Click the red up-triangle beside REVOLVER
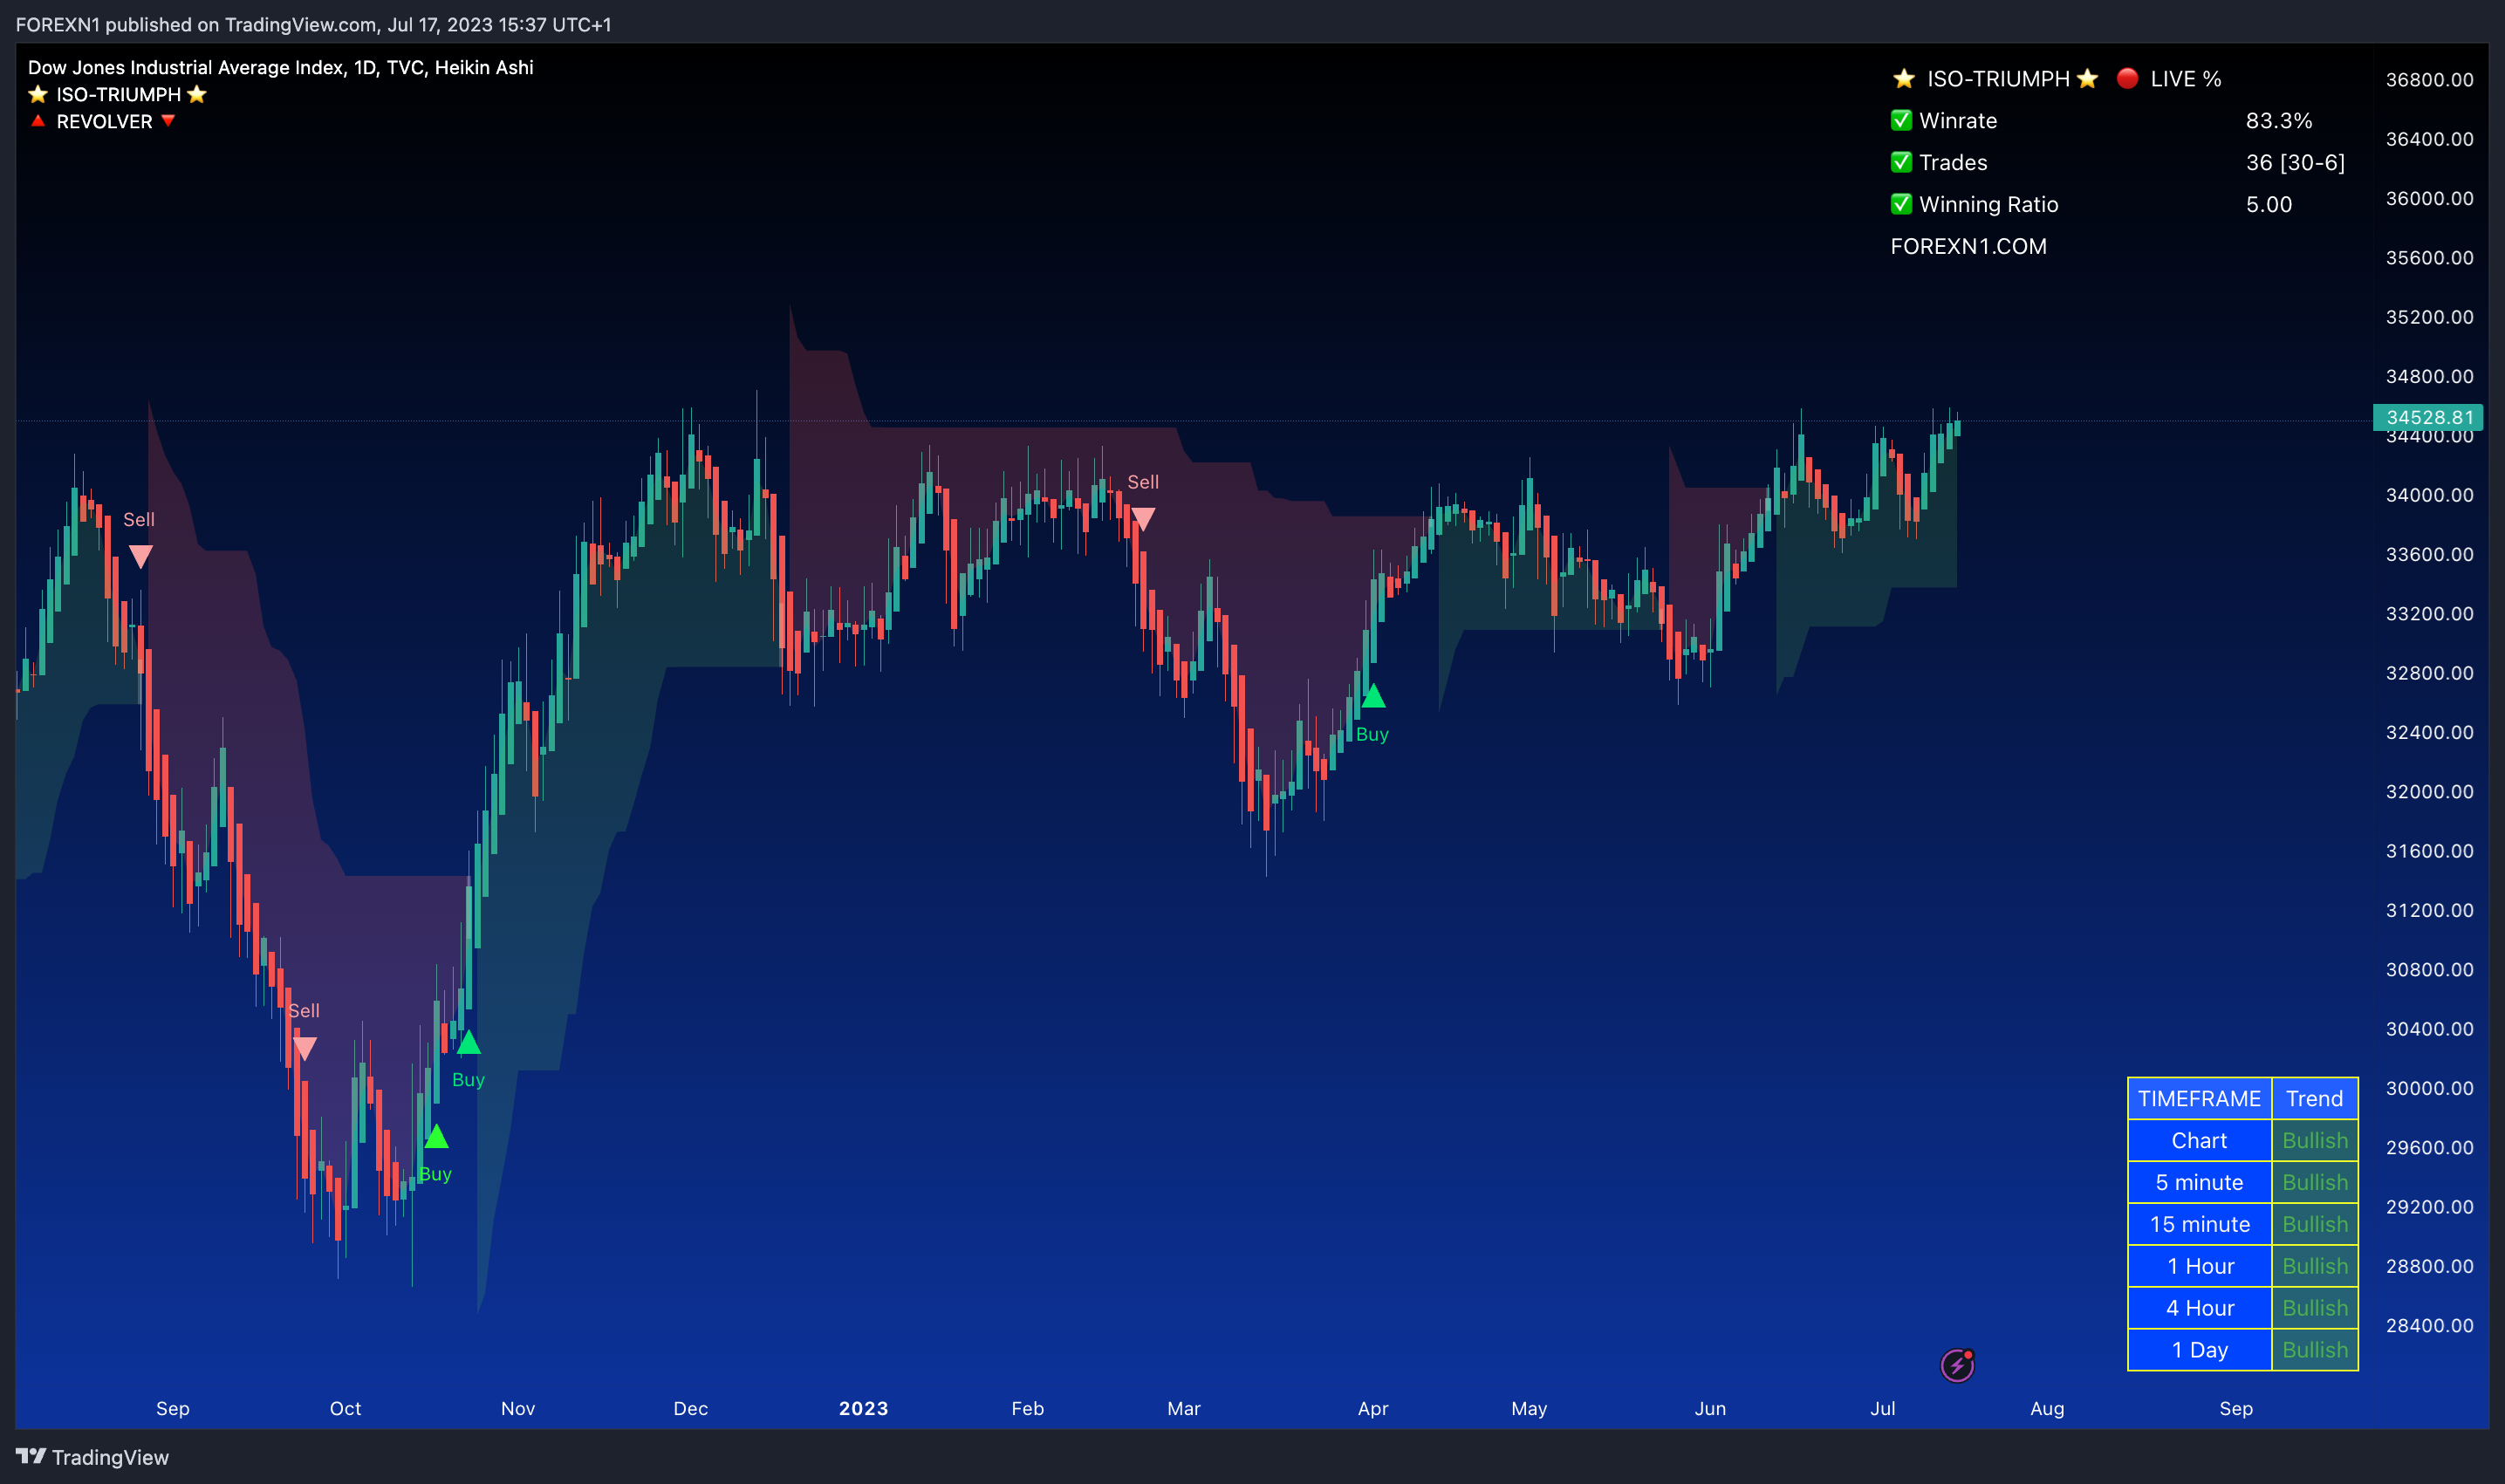Image resolution: width=2505 pixels, height=1484 pixels. pyautogui.click(x=38, y=121)
